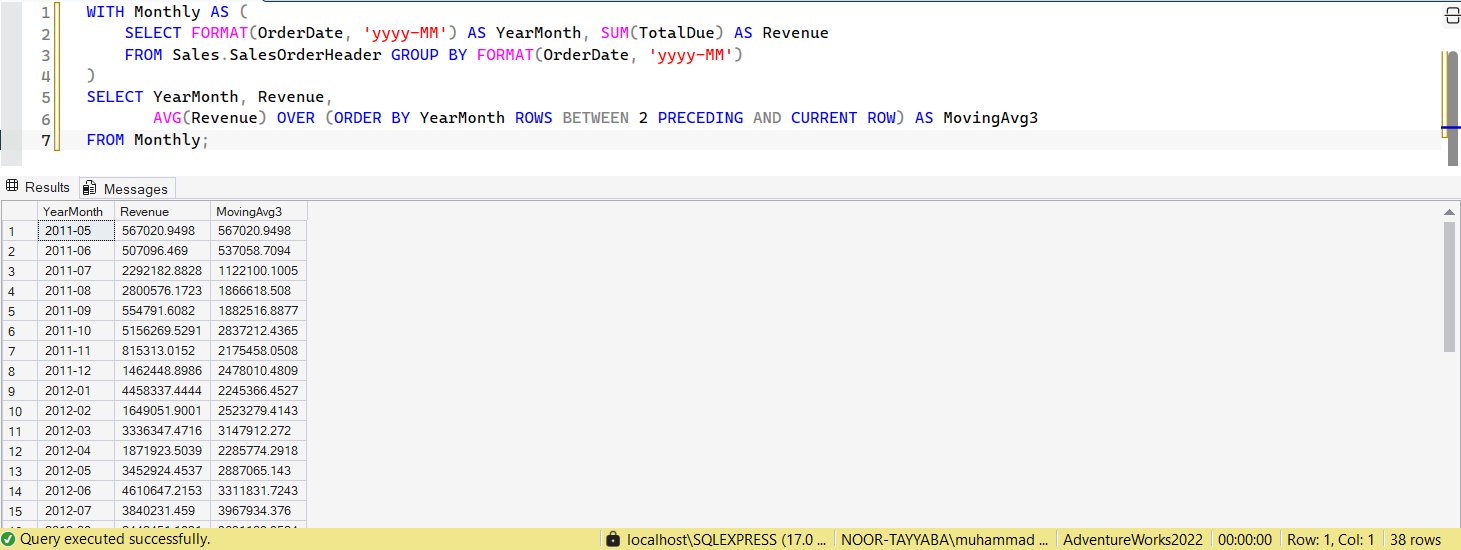Click the 00:00:00 elapsed time entry
The image size is (1461, 550).
[x=1245, y=540]
